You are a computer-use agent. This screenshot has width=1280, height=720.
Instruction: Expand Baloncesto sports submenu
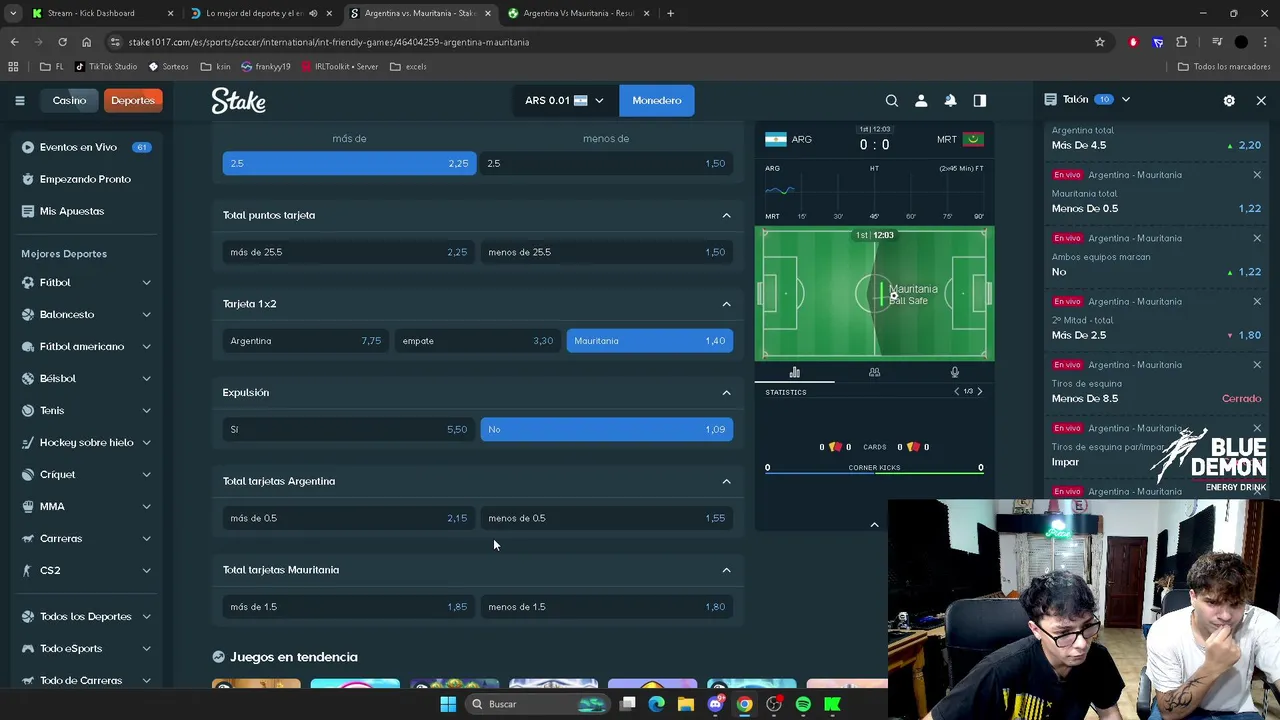pyautogui.click(x=146, y=314)
